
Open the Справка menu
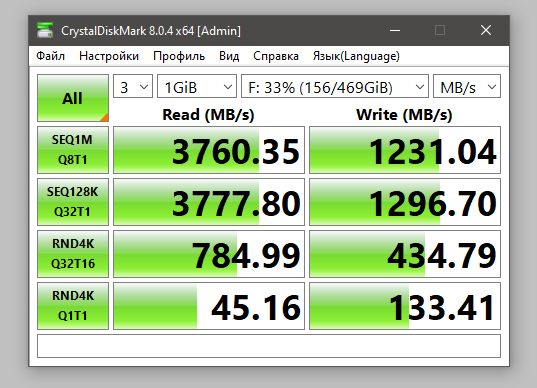click(x=276, y=56)
